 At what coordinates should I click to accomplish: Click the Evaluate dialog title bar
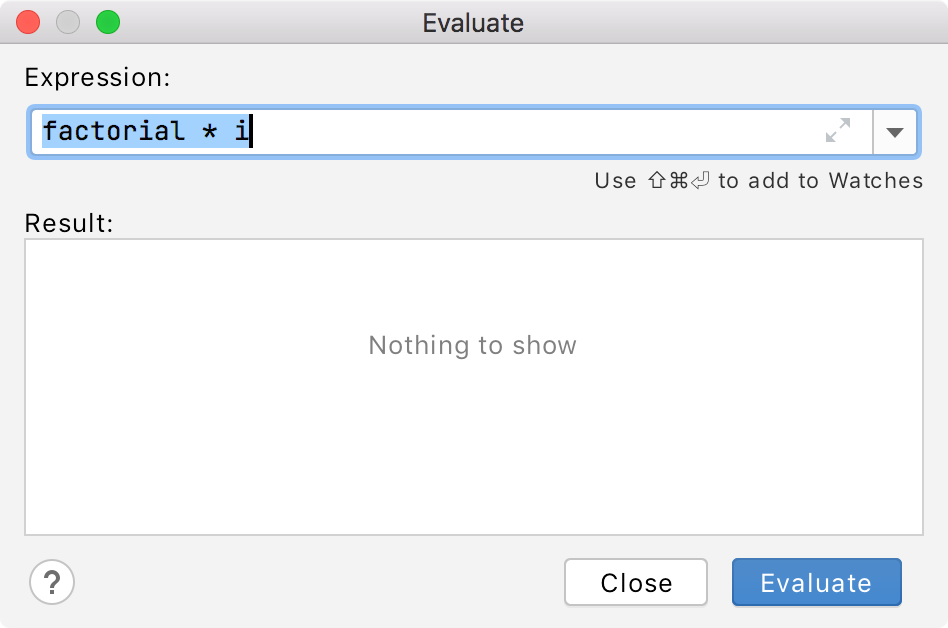[x=472, y=22]
